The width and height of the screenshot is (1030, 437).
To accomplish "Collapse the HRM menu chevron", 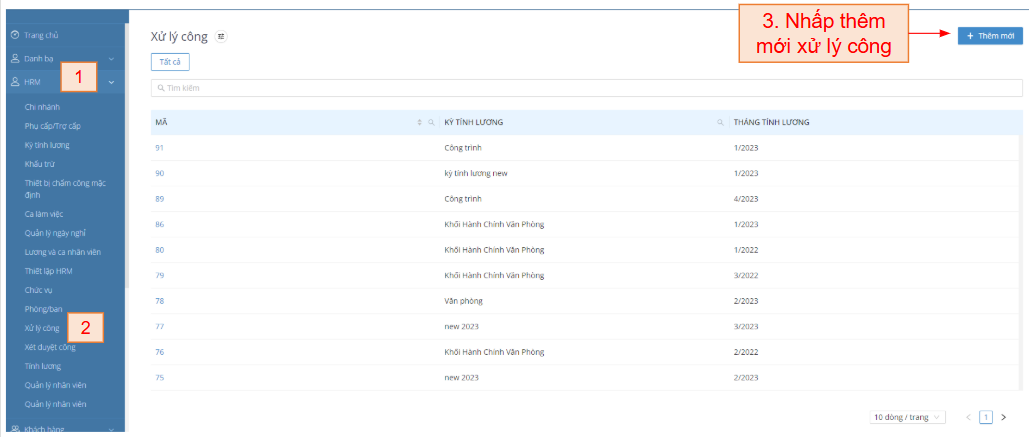I will click(111, 82).
